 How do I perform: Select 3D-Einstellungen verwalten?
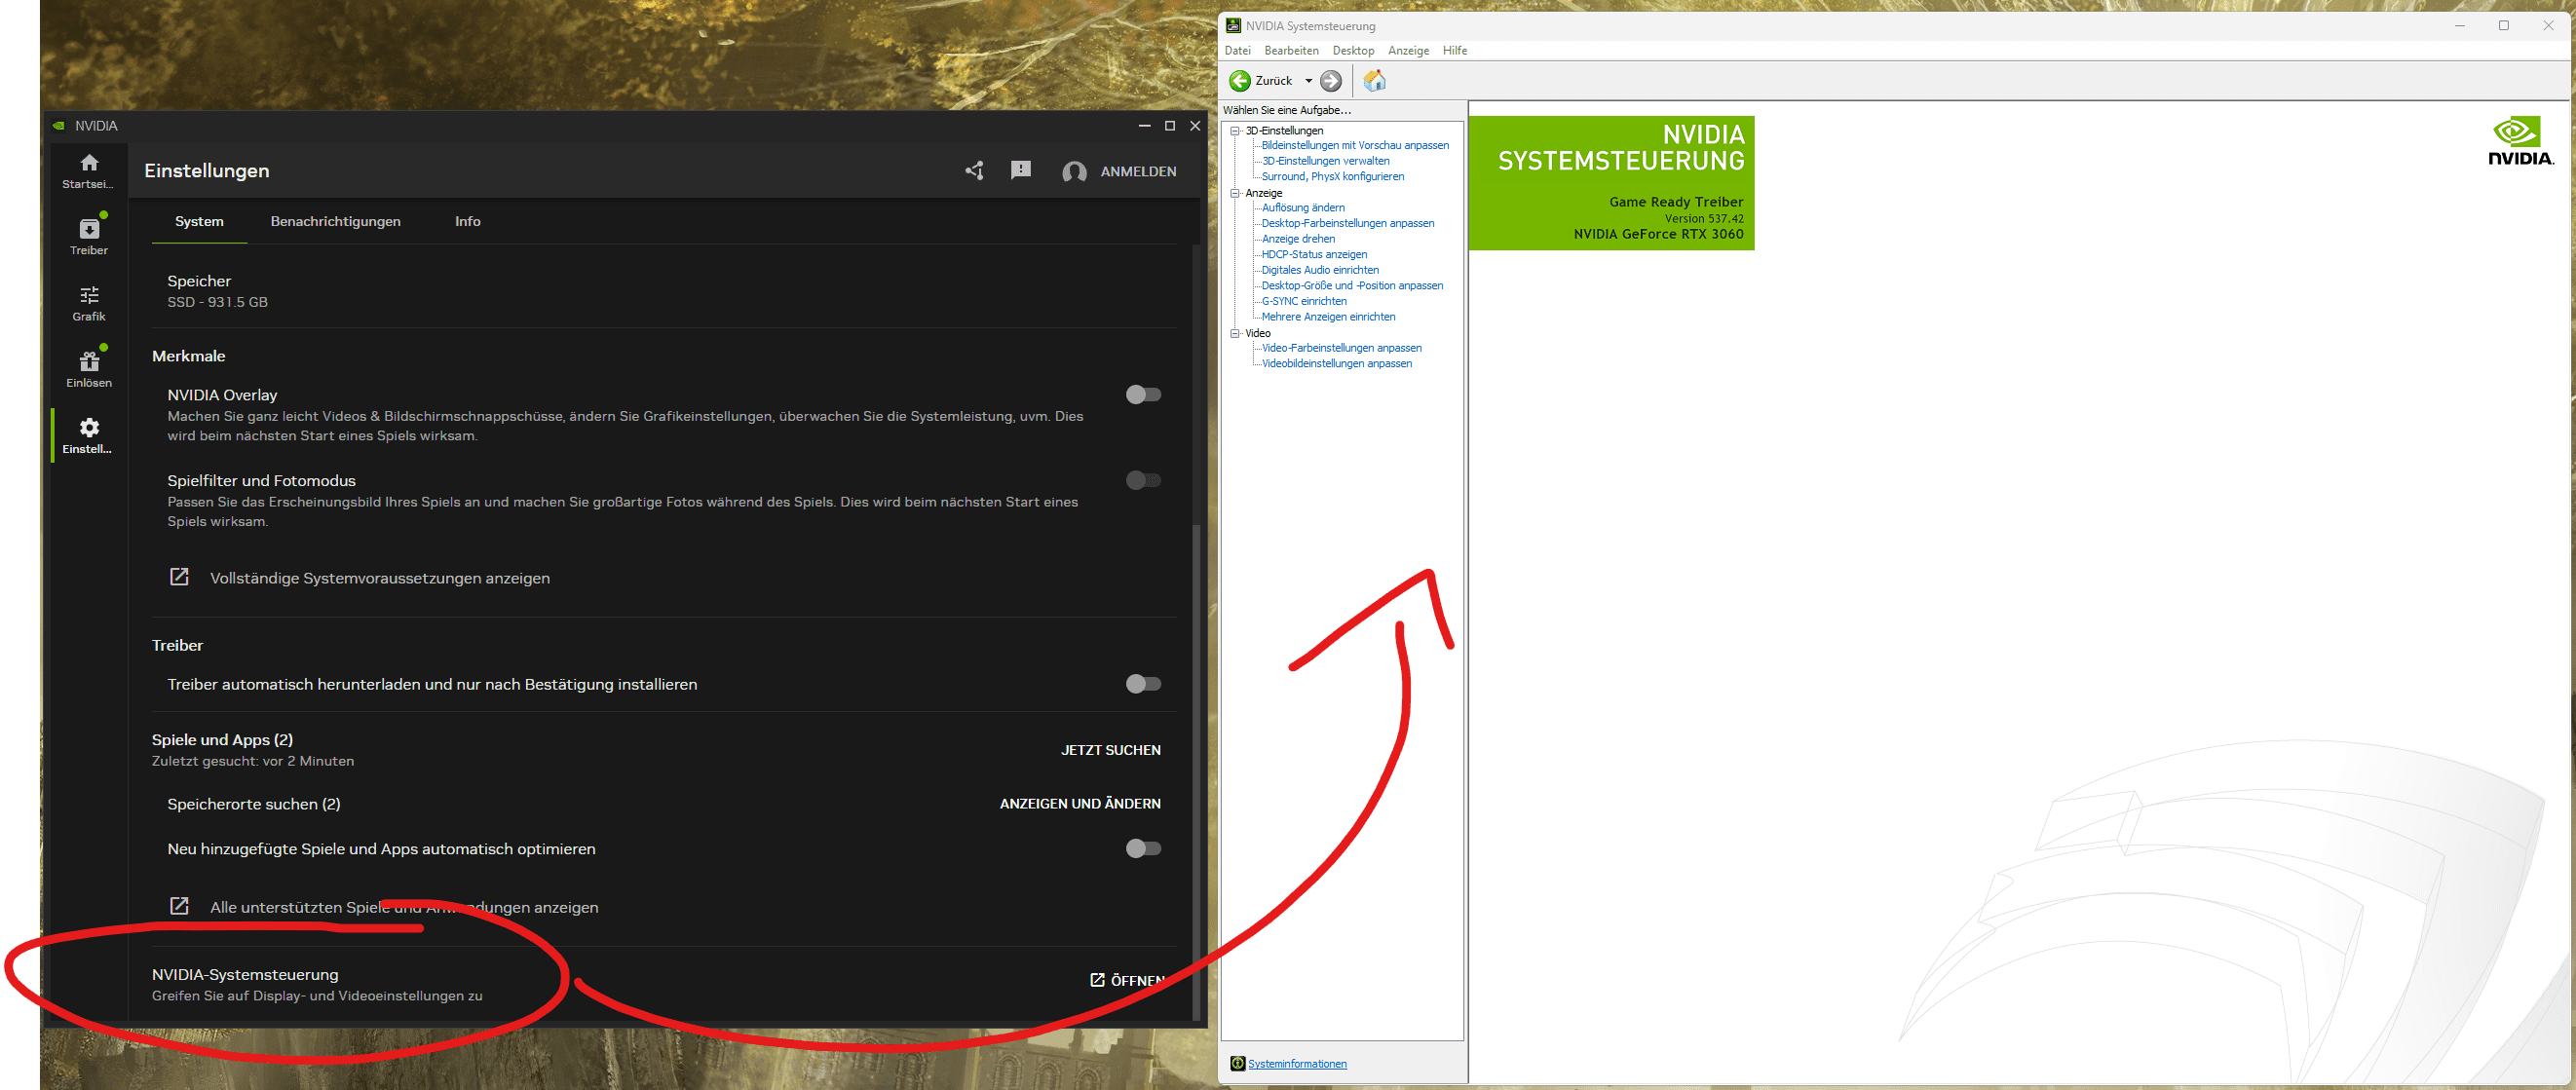1325,161
